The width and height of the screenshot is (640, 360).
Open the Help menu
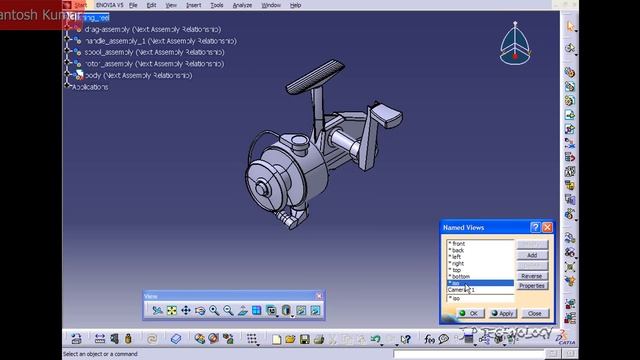point(296,5)
